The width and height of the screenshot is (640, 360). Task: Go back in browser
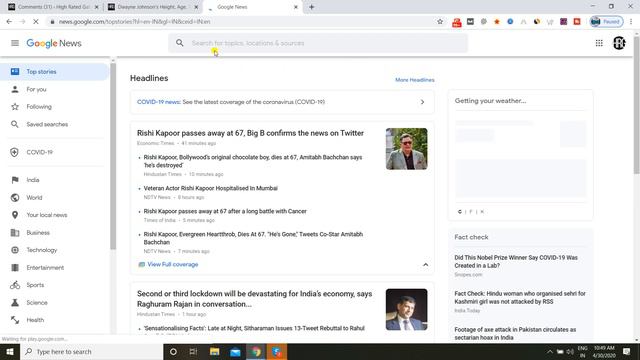[9, 22]
